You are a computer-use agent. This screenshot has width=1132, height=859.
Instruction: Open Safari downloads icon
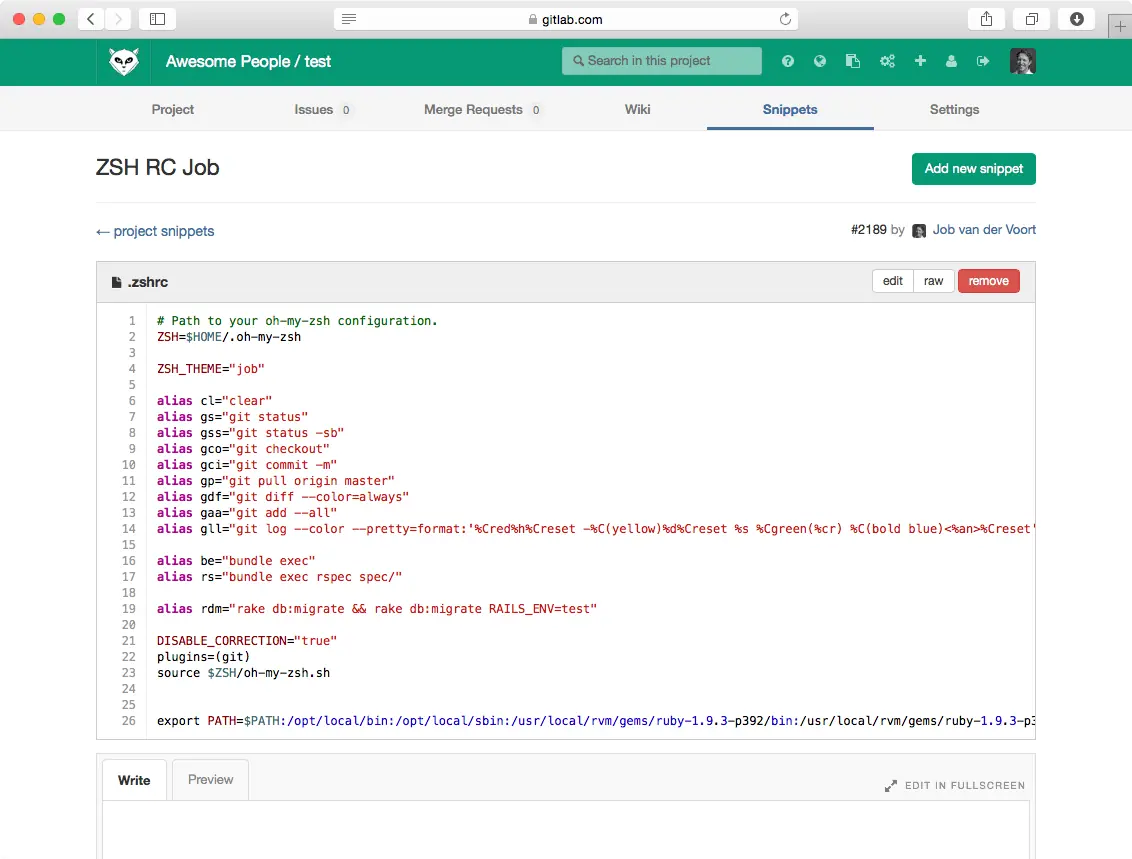click(1076, 19)
